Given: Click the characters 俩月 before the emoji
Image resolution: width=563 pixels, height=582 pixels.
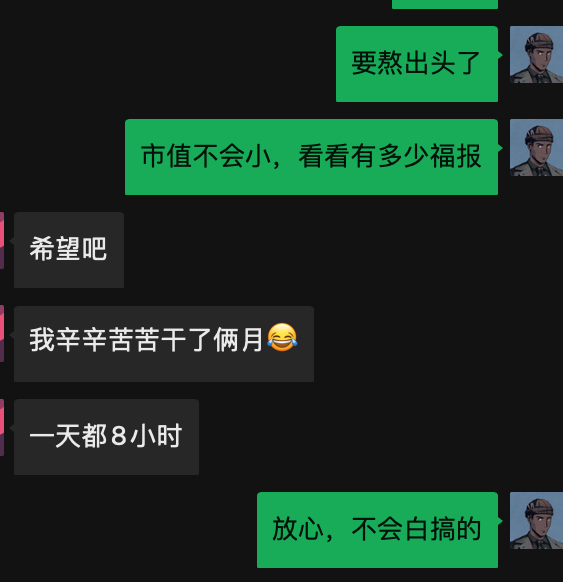Looking at the screenshot, I should coord(238,339).
